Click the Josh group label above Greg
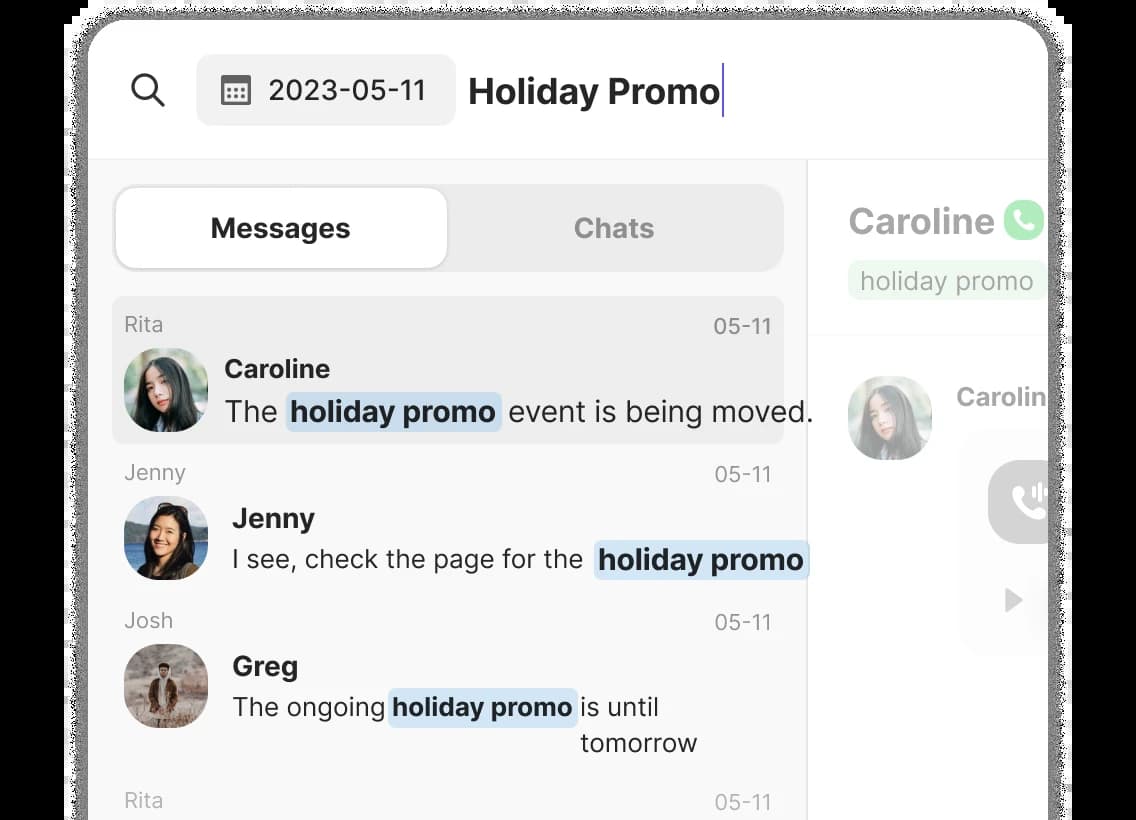This screenshot has width=1136, height=820. point(149,621)
